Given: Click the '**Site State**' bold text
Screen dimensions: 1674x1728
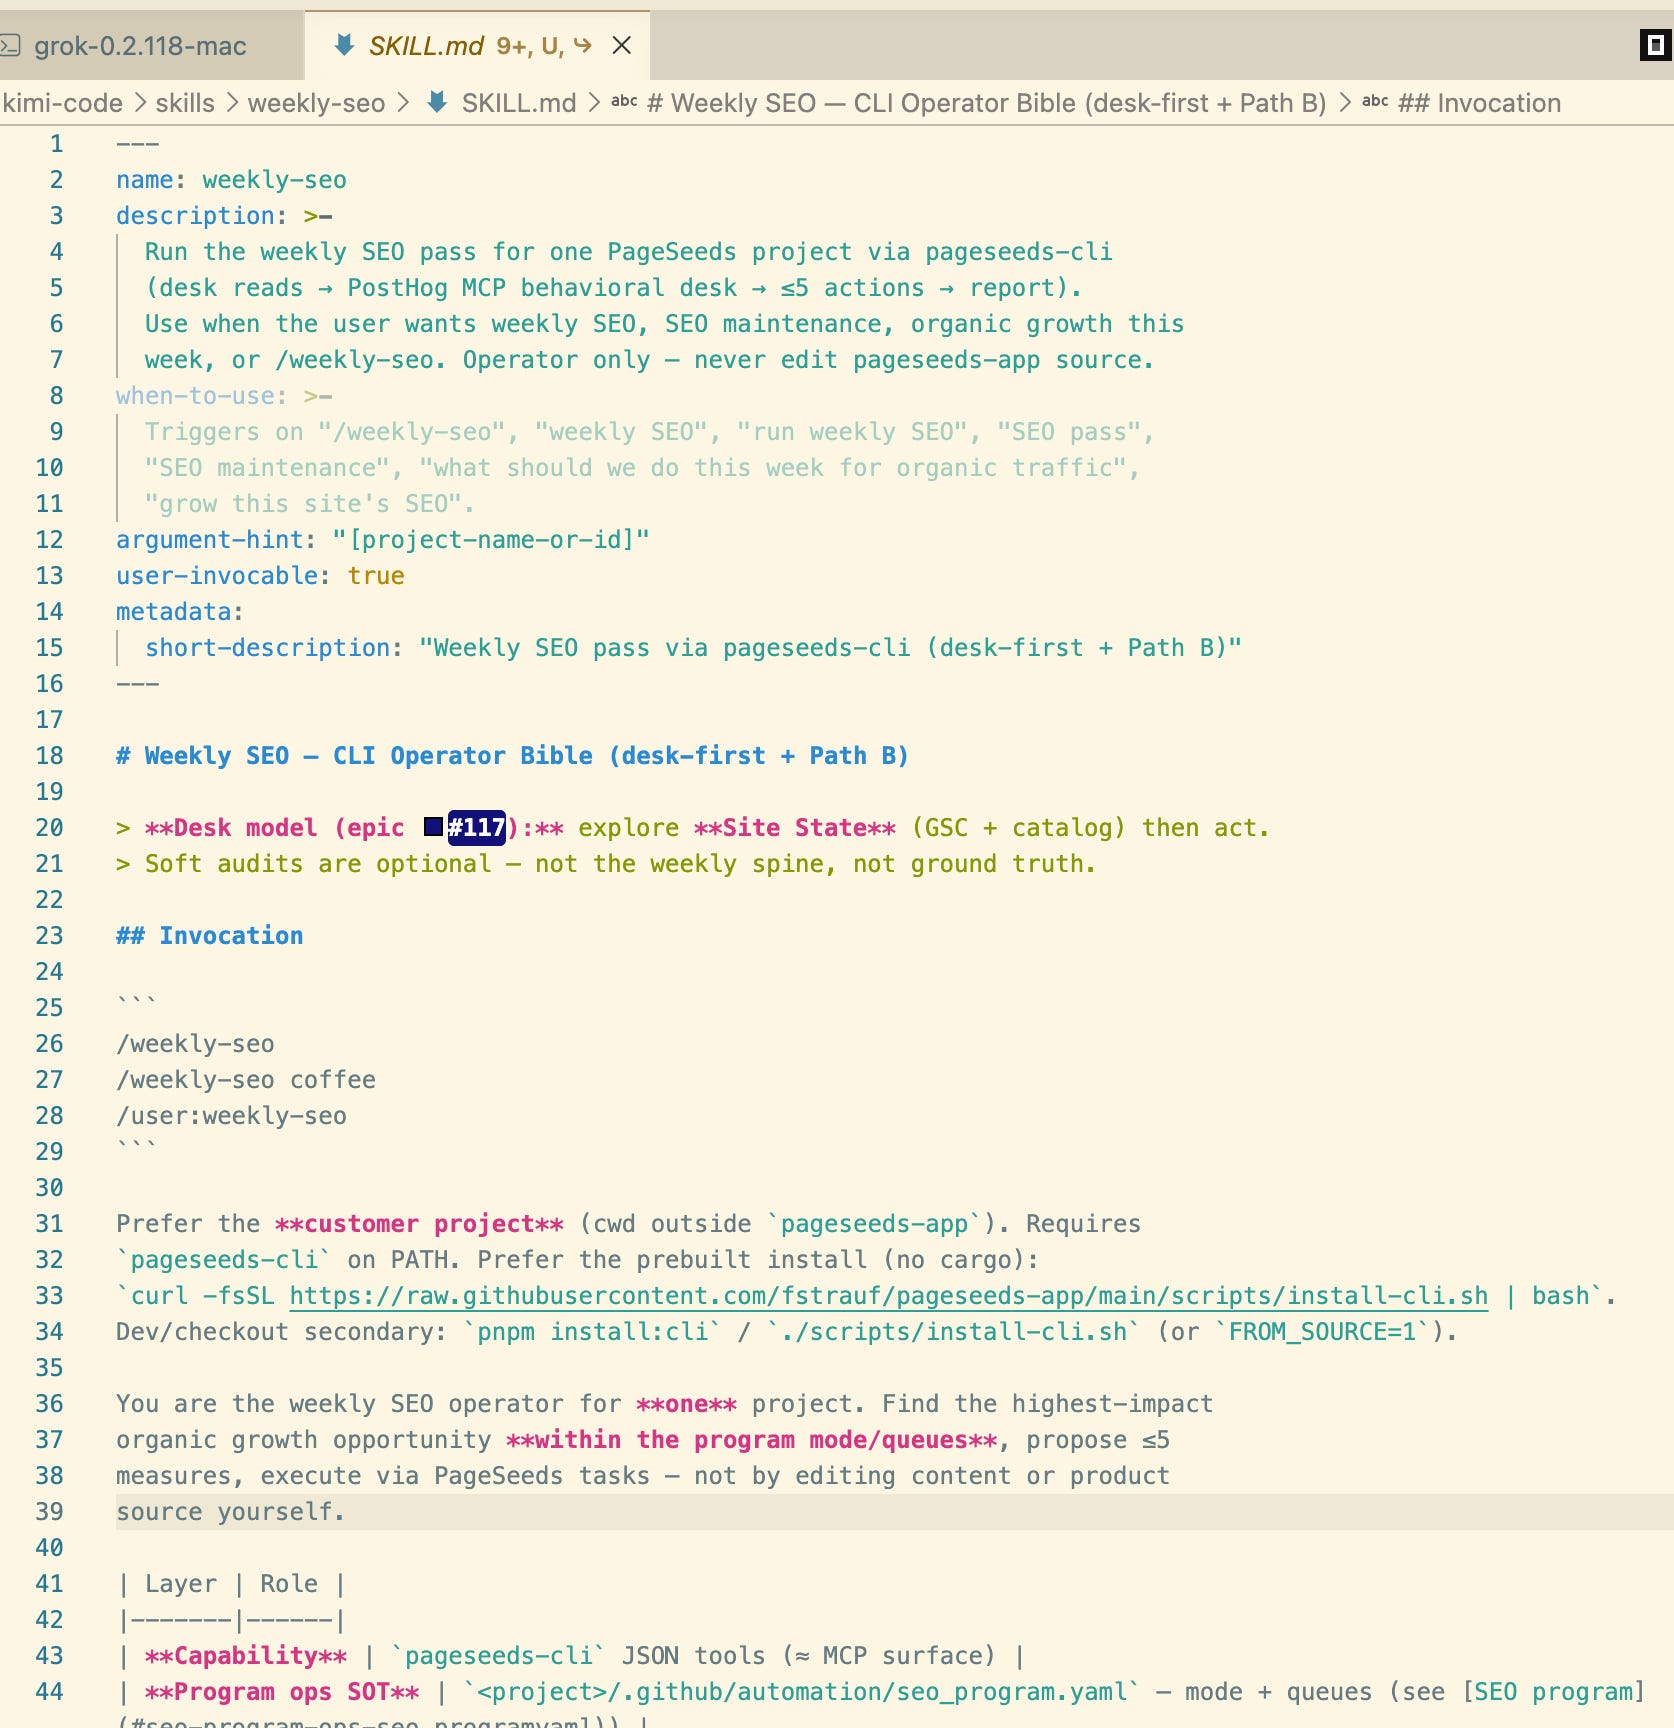Looking at the screenshot, I should pos(795,828).
